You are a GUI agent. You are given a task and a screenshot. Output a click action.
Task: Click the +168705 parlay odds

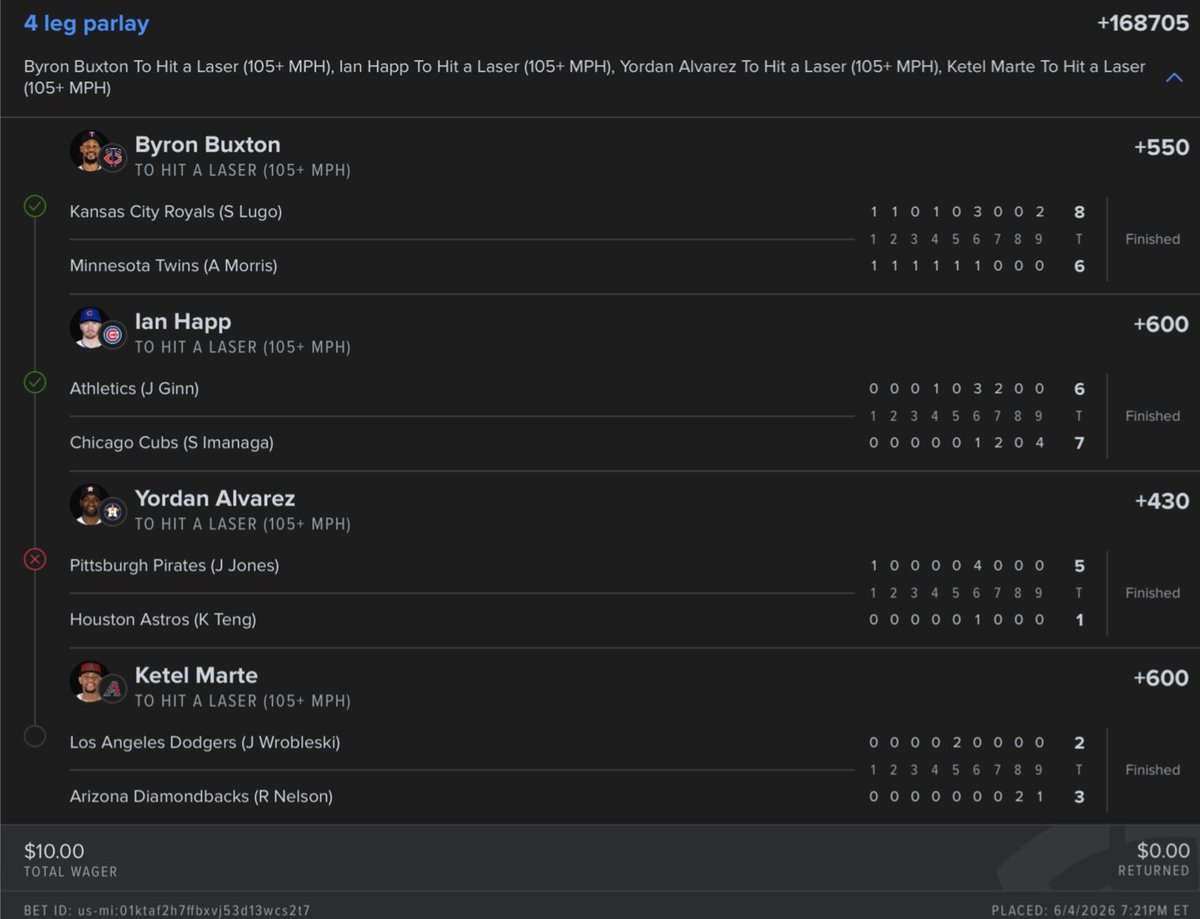coord(1143,23)
